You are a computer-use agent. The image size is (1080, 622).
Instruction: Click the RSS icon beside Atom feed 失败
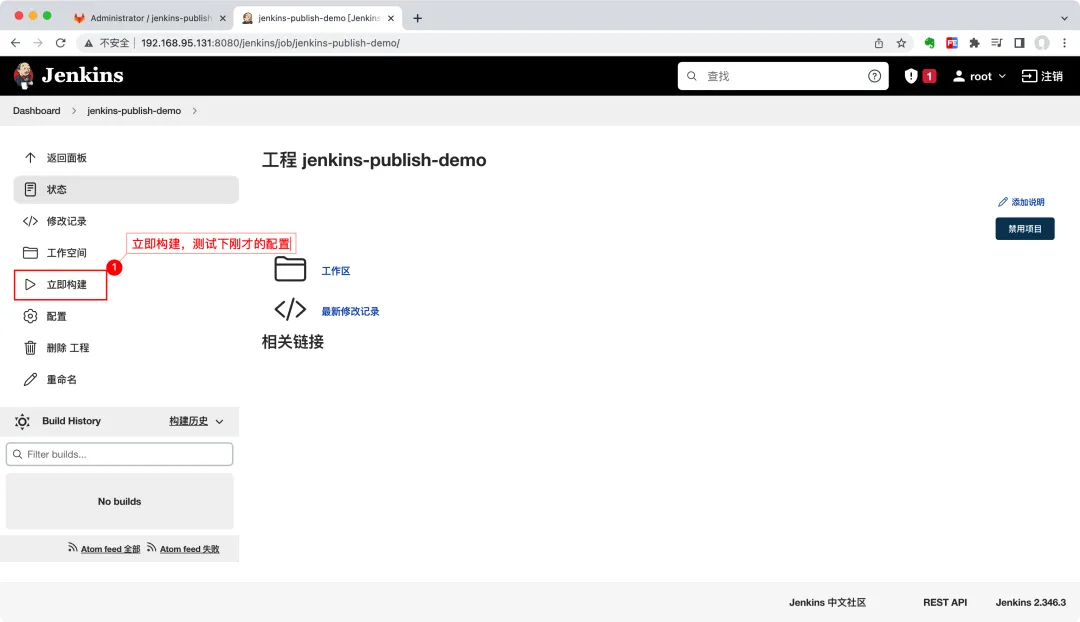pyautogui.click(x=152, y=548)
